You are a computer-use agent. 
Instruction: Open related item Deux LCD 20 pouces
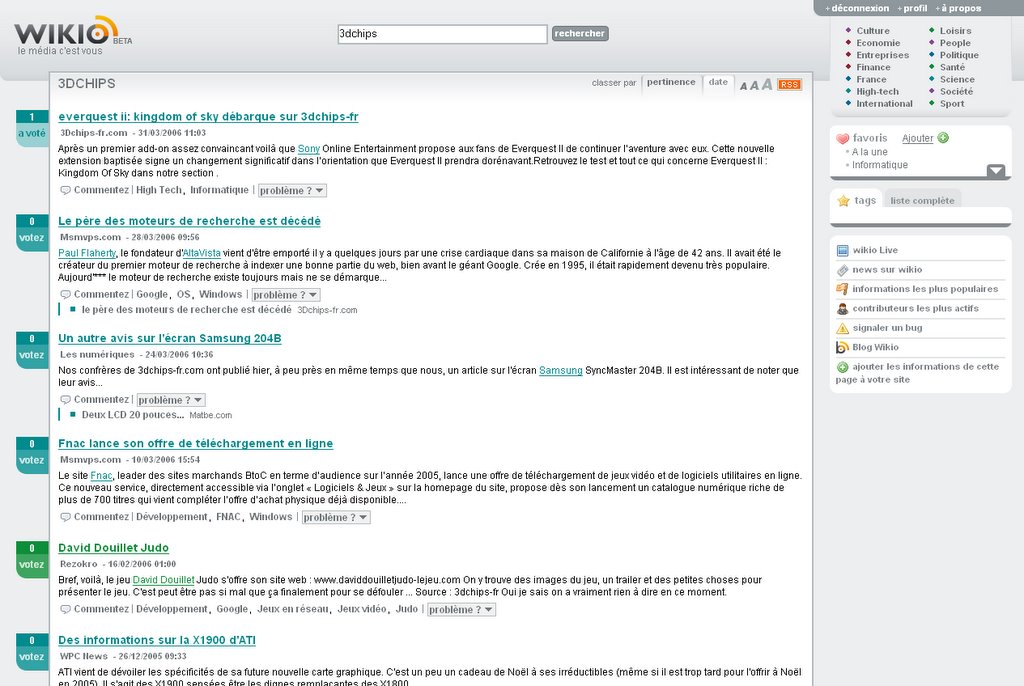click(x=133, y=415)
